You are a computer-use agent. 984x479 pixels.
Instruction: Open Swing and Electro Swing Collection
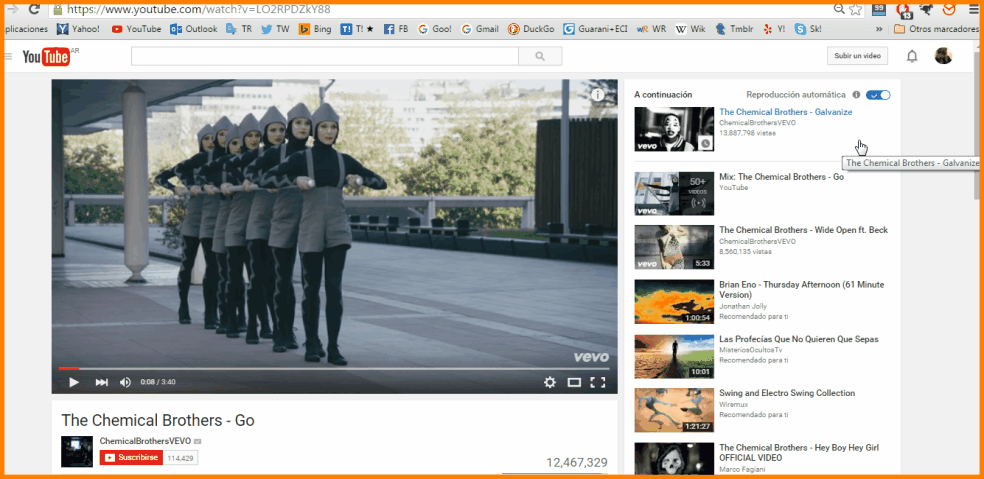[x=787, y=393]
